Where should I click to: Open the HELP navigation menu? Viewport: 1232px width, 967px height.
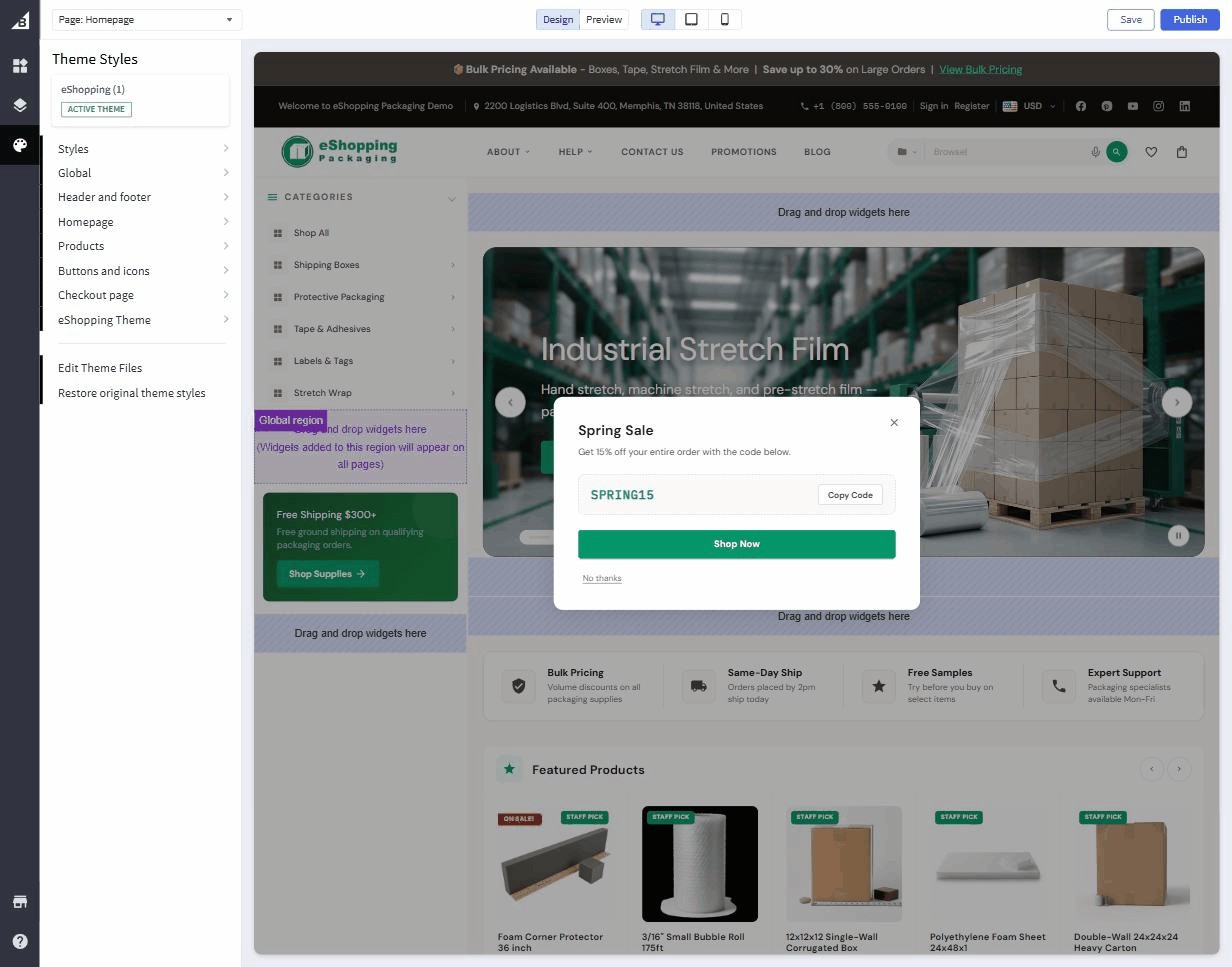tap(575, 152)
